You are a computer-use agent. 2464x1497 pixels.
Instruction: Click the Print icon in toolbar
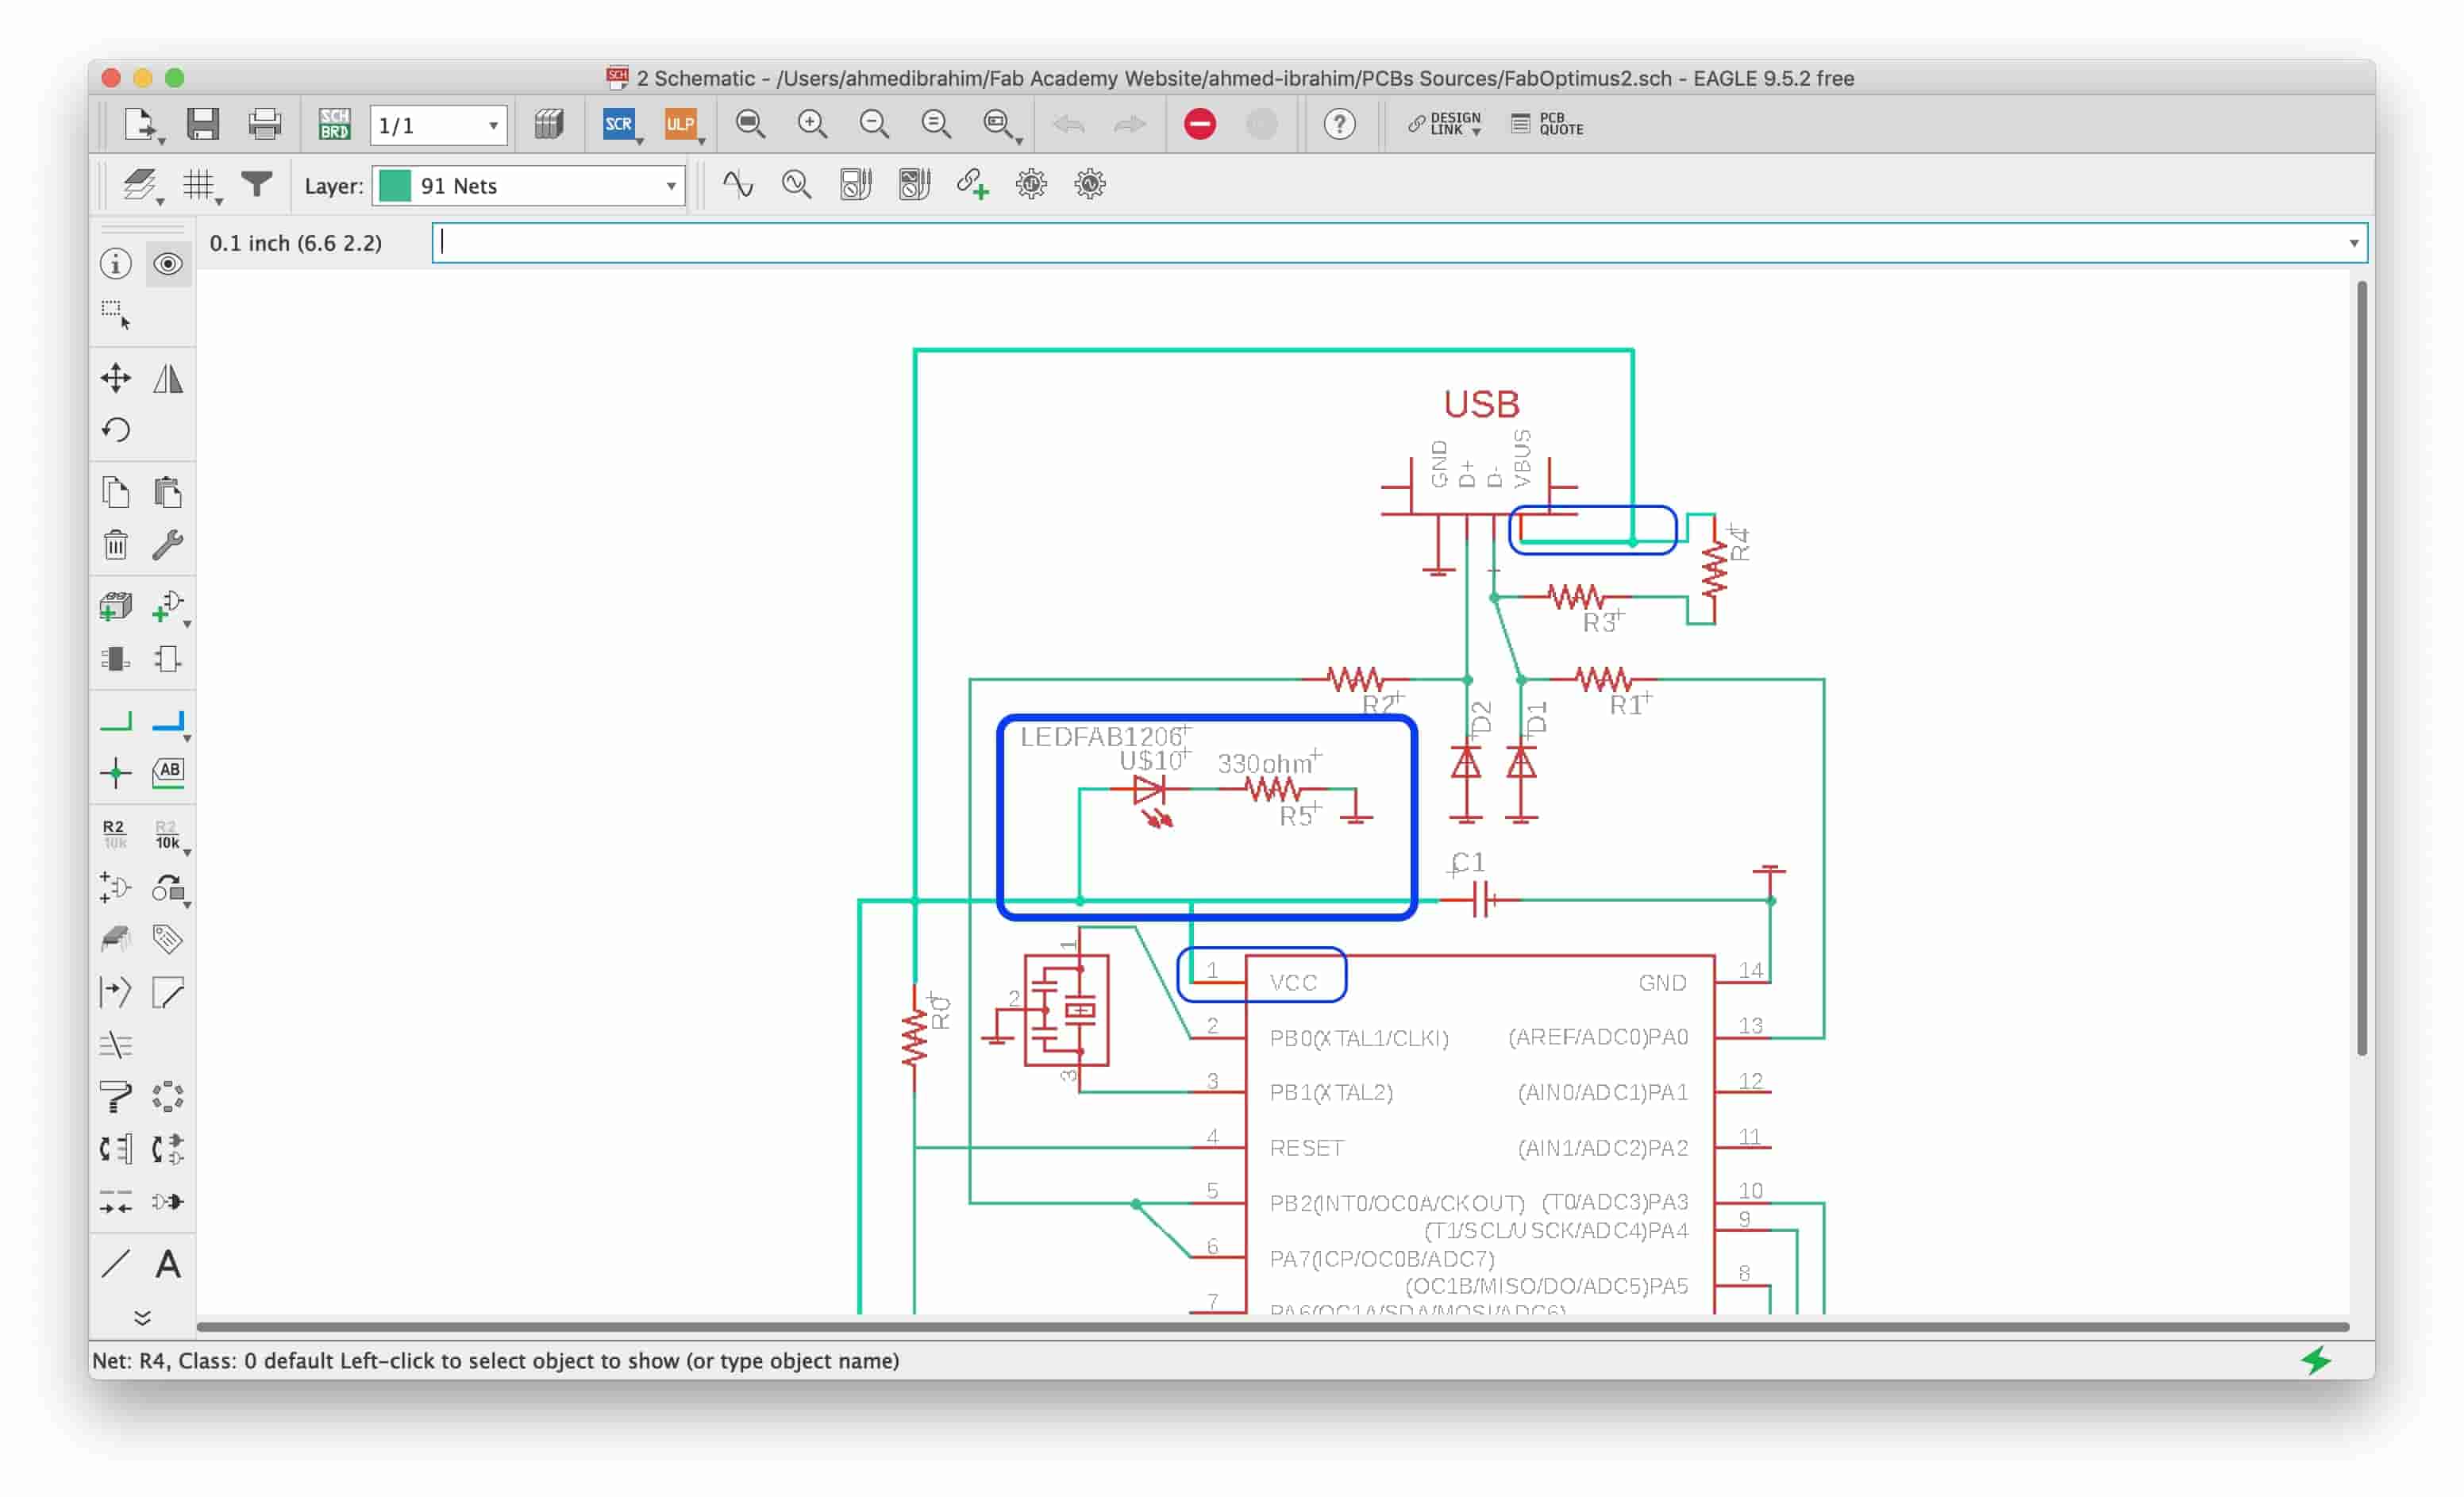(264, 124)
